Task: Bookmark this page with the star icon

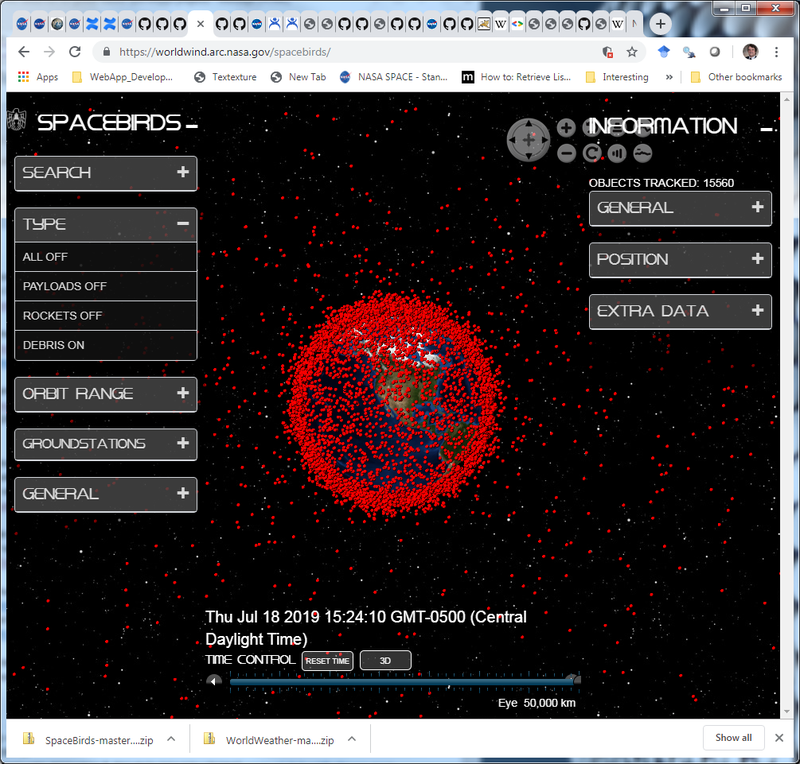Action: (632, 51)
